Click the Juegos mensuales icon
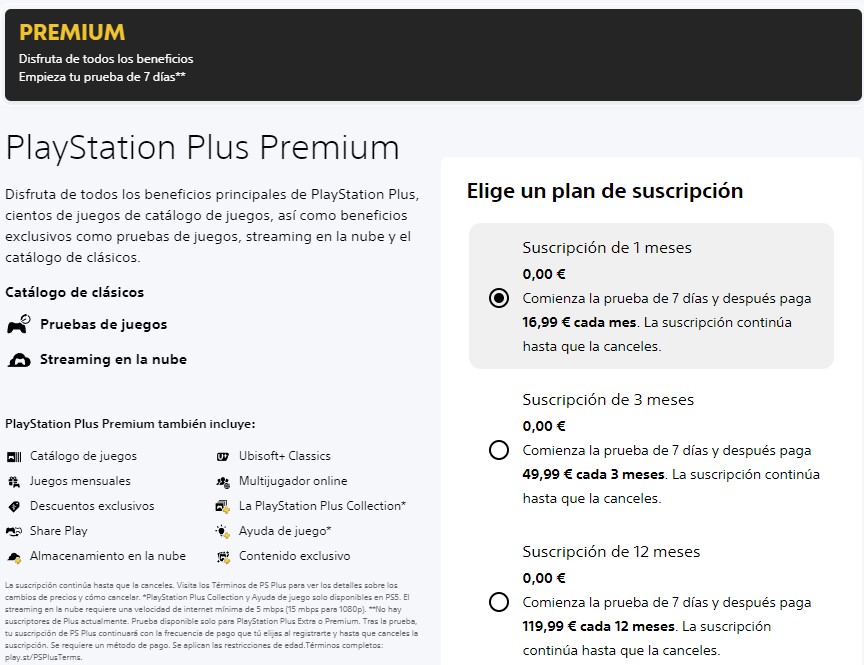Viewport: 864px width, 665px height. [x=14, y=481]
